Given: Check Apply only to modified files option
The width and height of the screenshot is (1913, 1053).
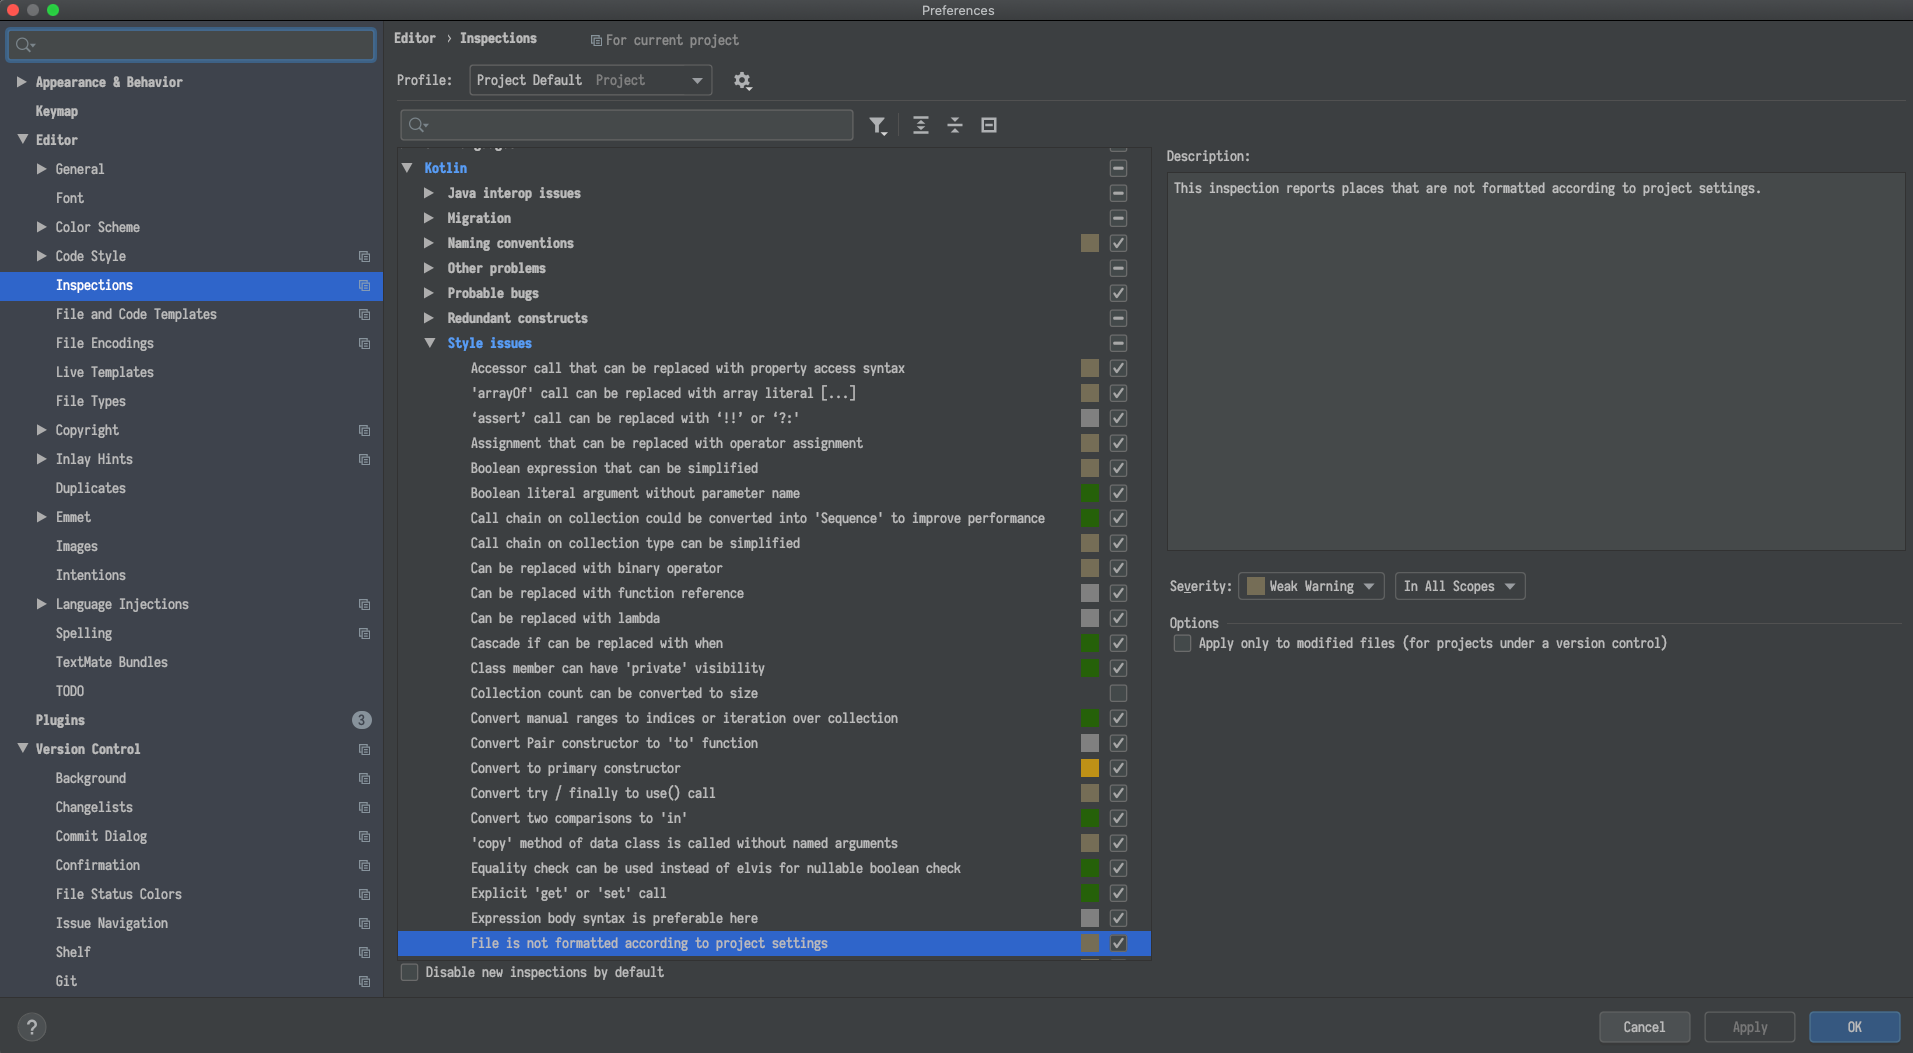Looking at the screenshot, I should [1181, 643].
